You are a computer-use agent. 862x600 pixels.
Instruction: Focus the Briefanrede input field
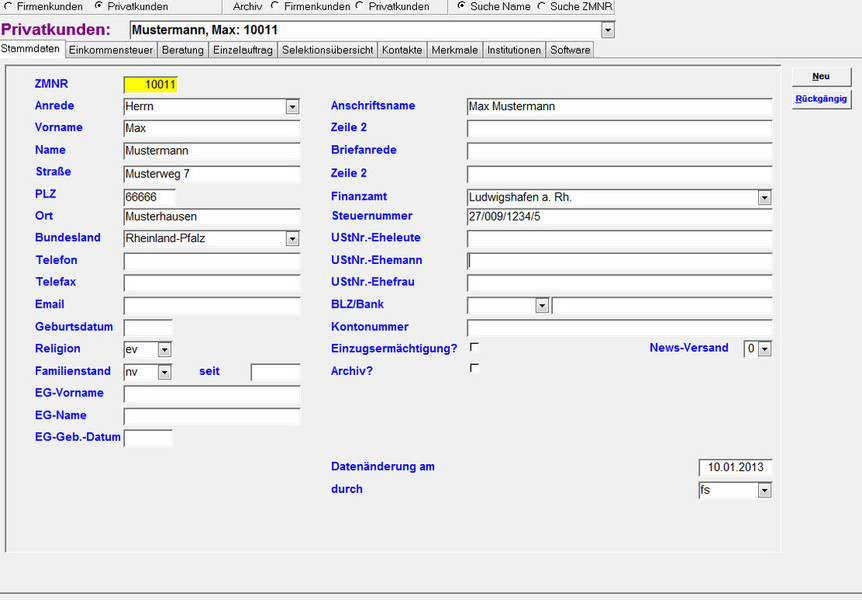(620, 151)
